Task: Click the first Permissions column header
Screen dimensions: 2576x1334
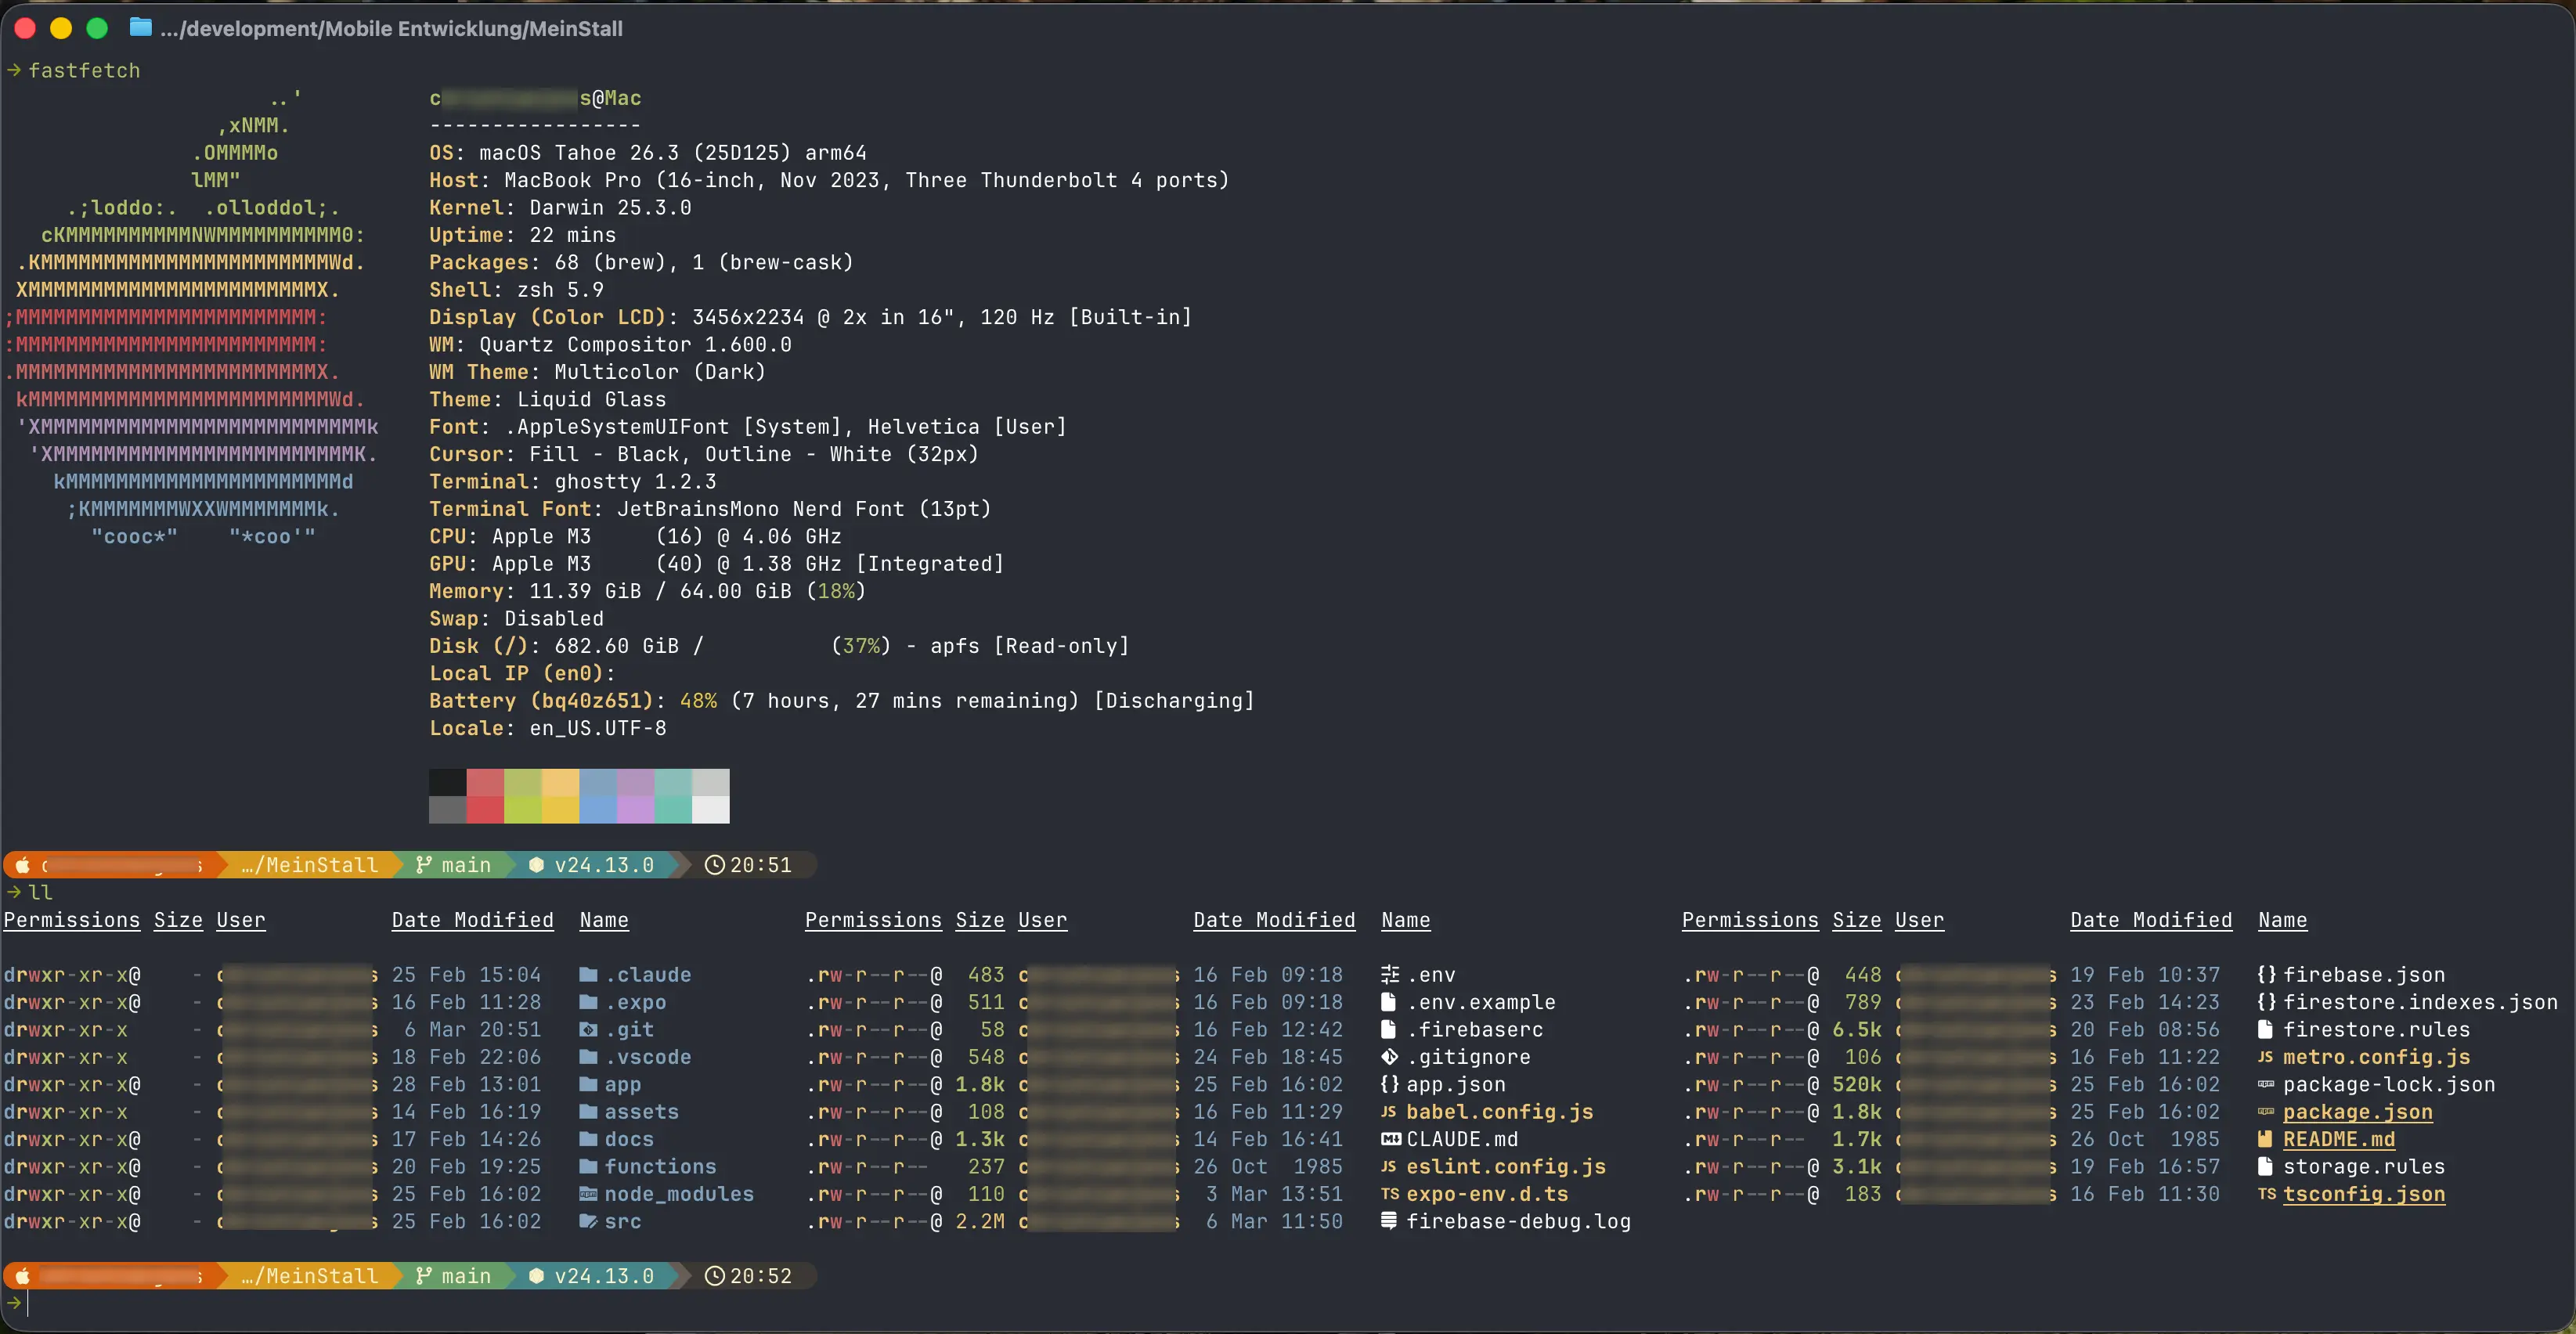Action: (x=72, y=920)
